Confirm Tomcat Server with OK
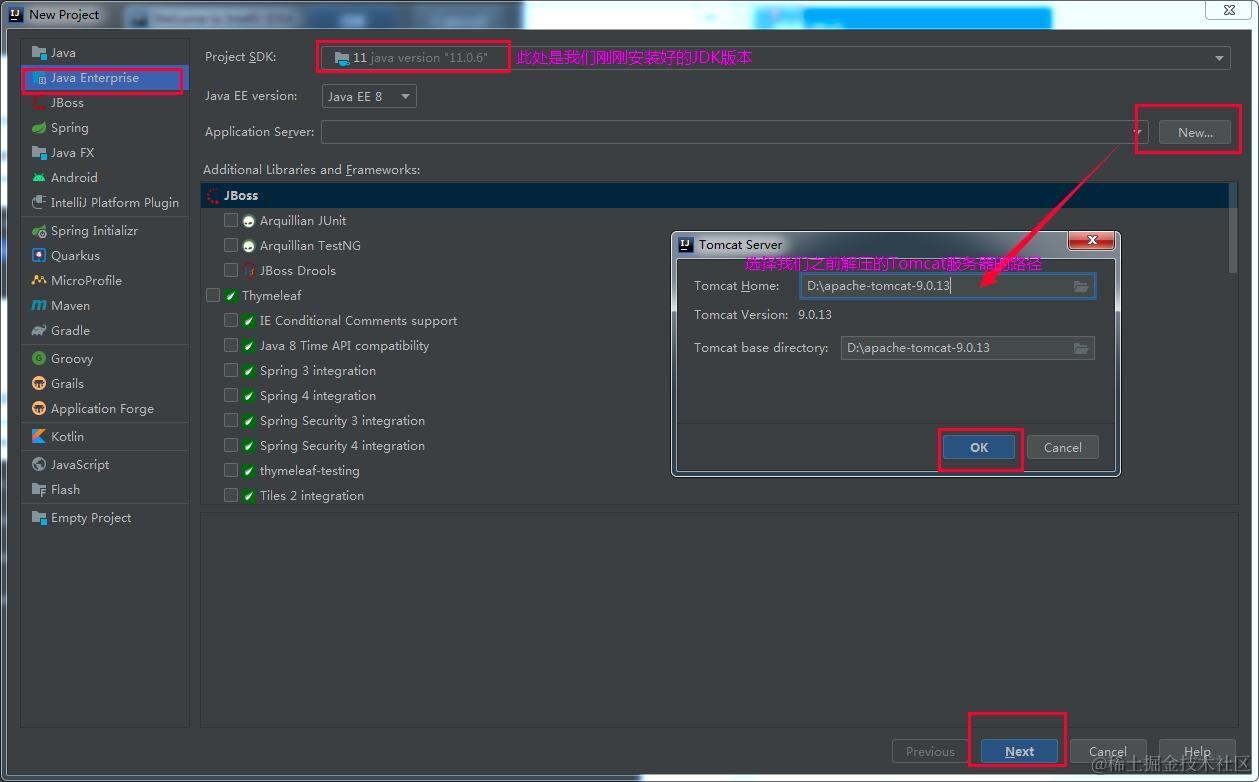The height and width of the screenshot is (782, 1259). (979, 448)
